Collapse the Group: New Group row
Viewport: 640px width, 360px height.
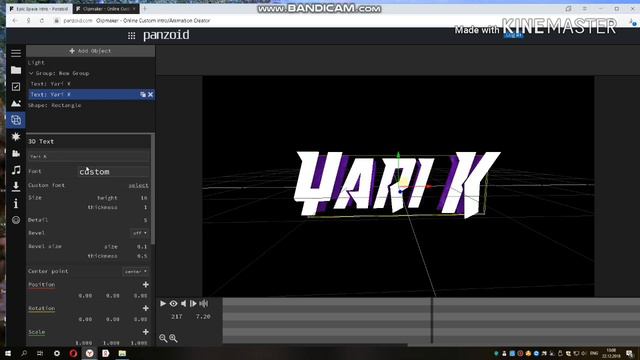[31, 73]
